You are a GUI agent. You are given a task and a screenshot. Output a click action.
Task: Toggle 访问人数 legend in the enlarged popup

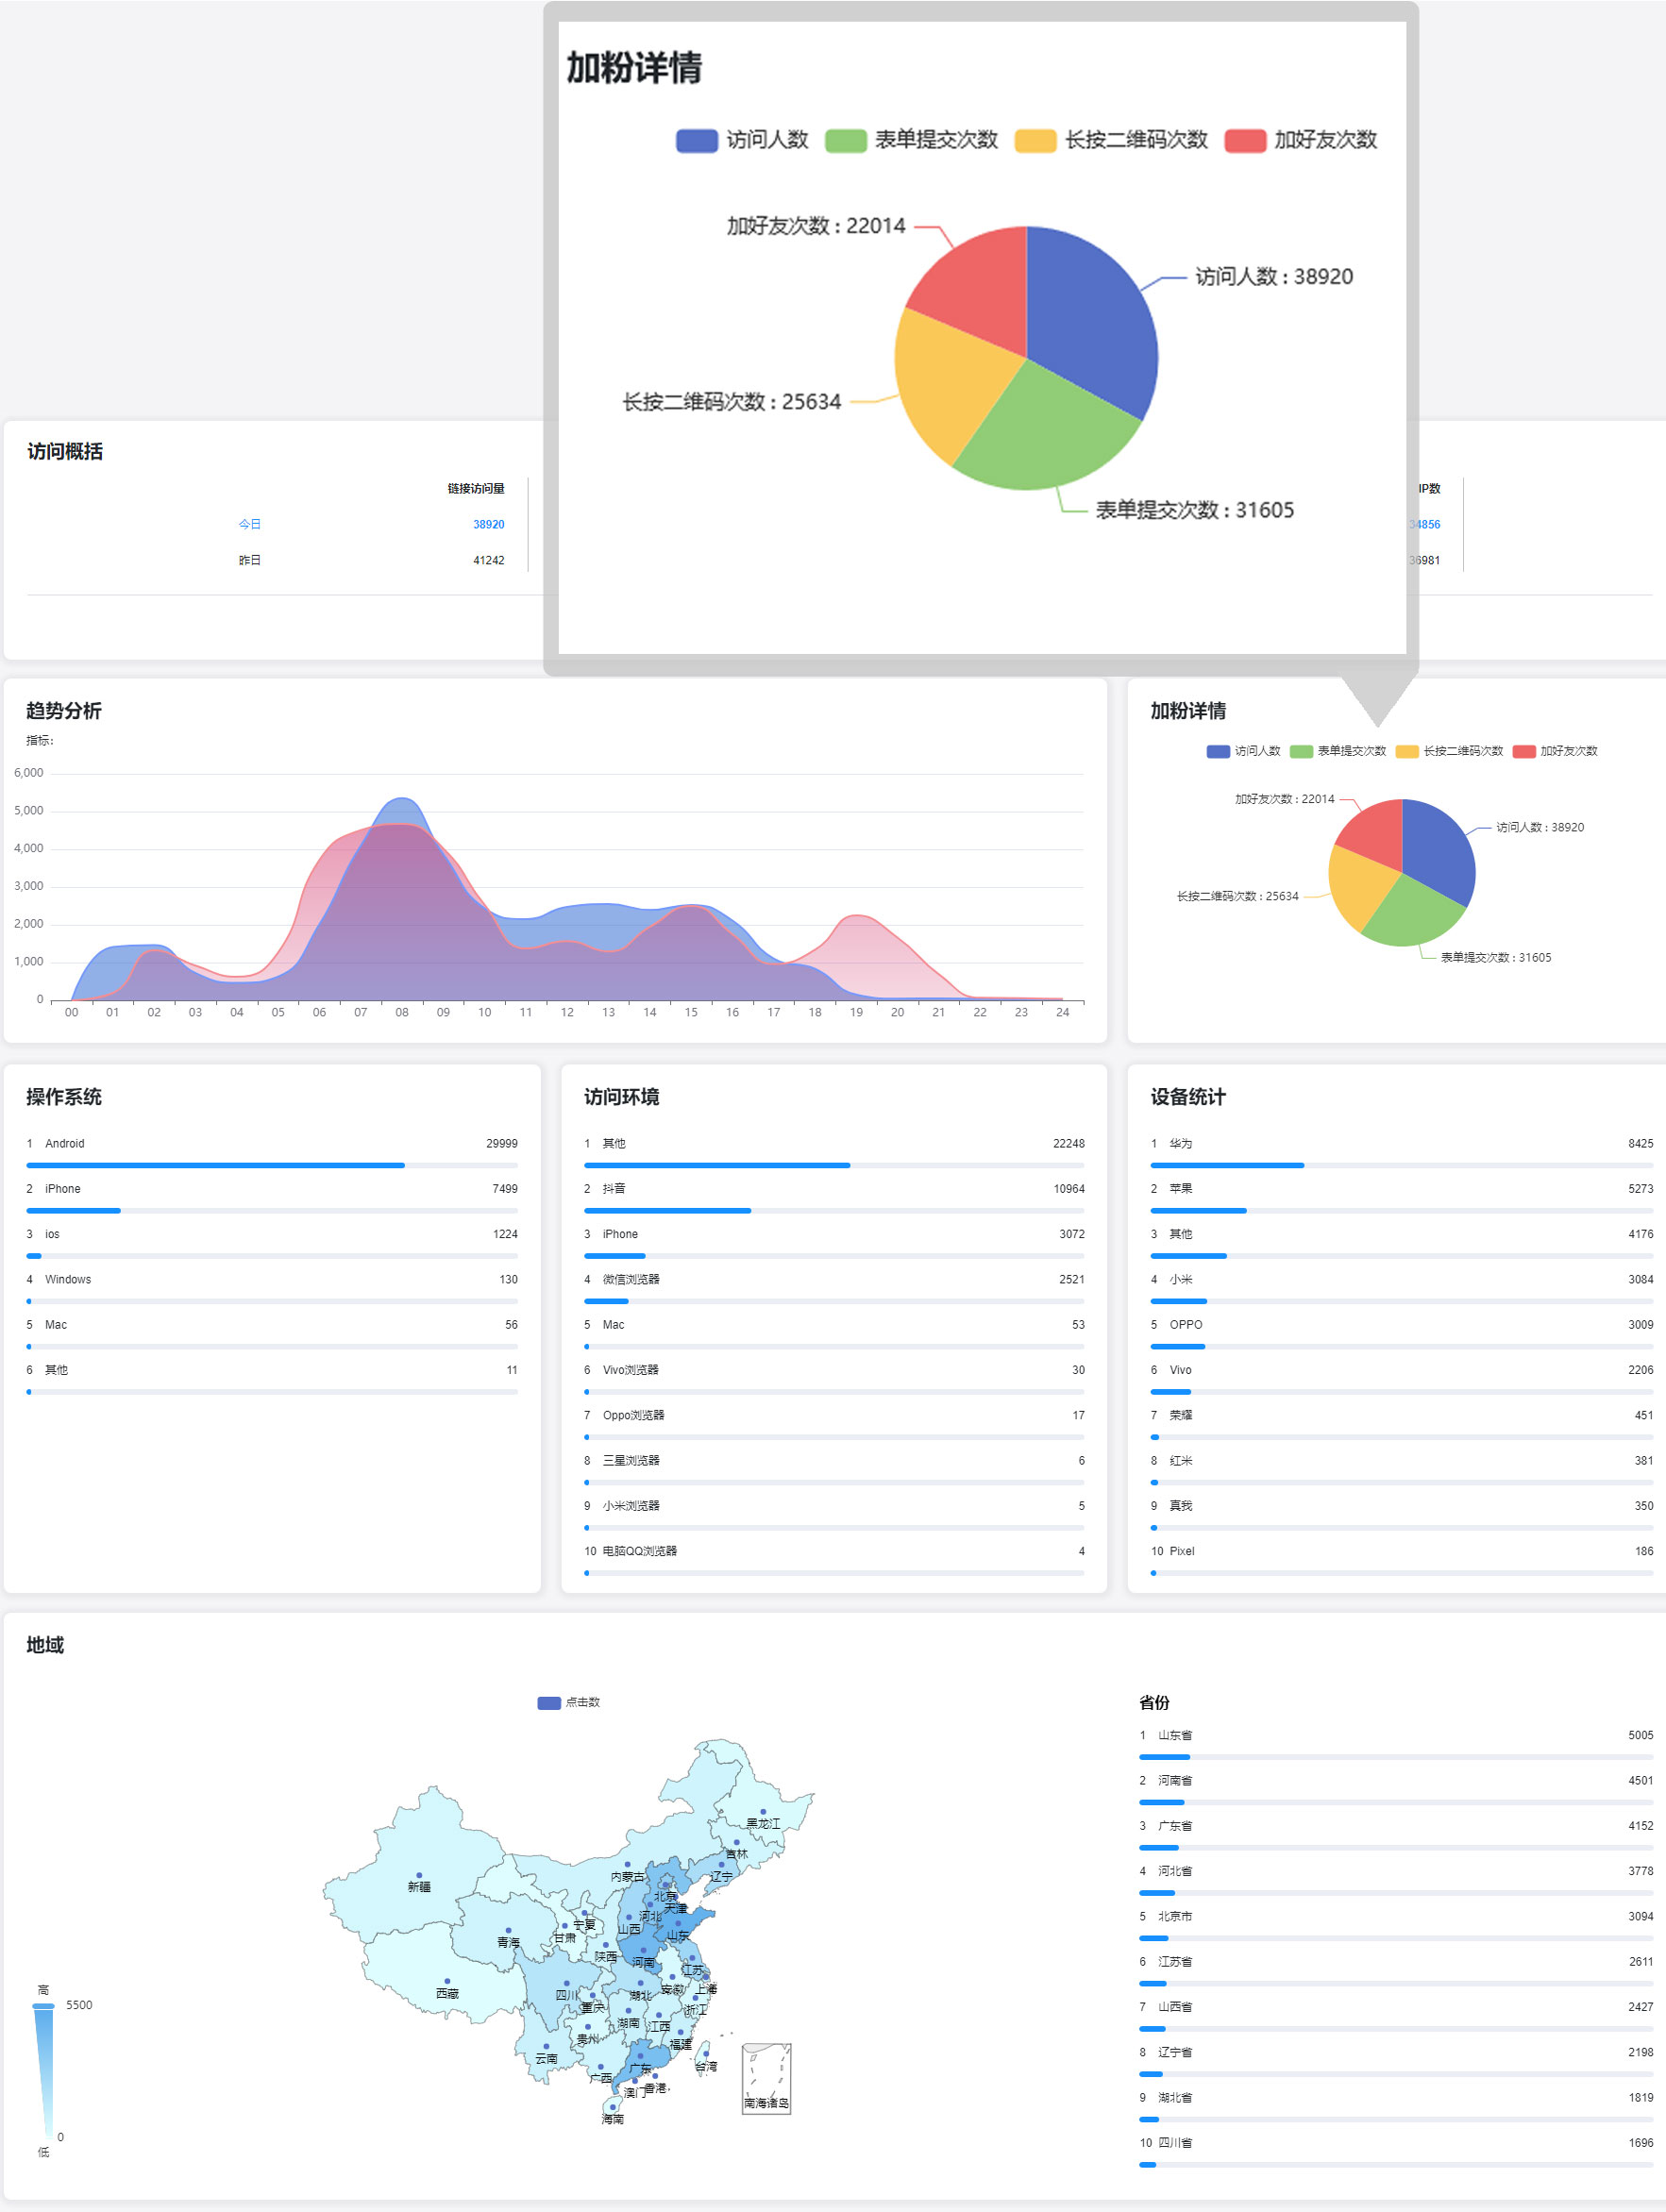click(742, 140)
